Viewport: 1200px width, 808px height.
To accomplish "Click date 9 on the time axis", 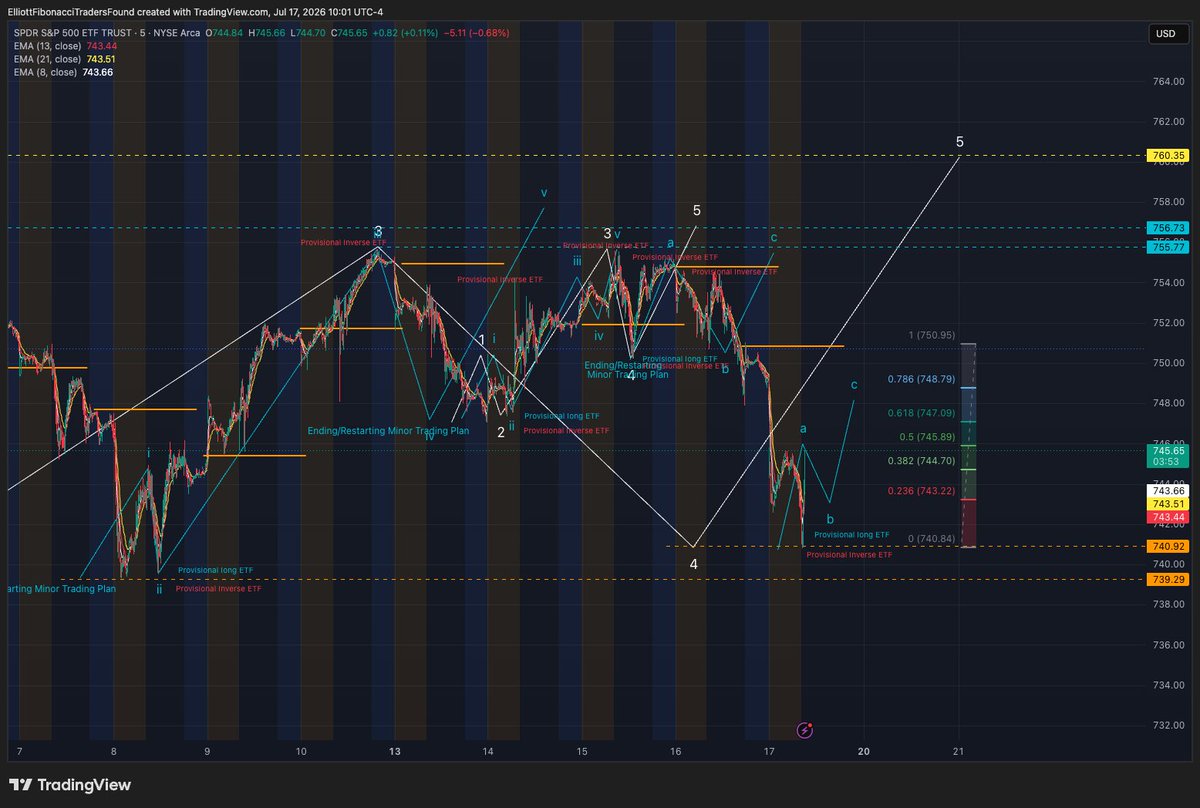I will 207,750.
